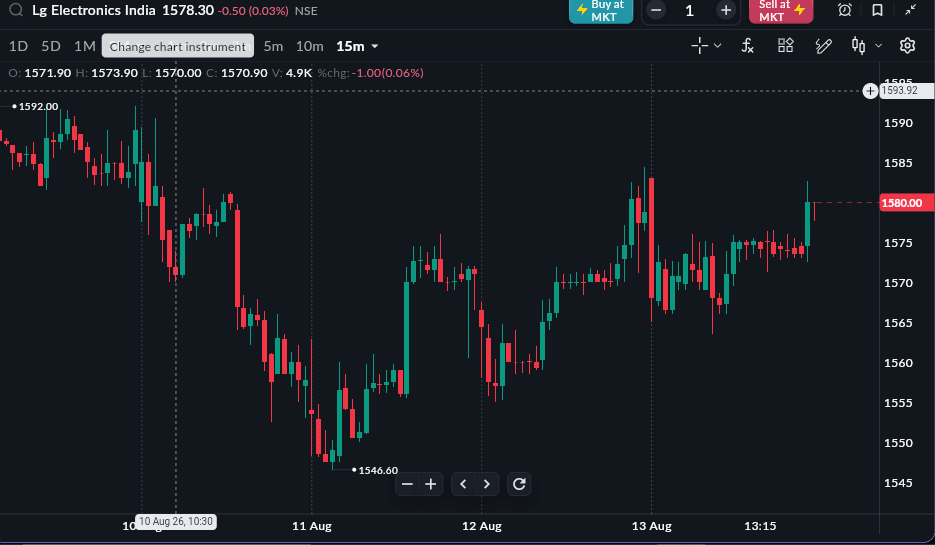This screenshot has height=545, width=935.
Task: Select the candlestick chart type icon
Action: tap(858, 45)
